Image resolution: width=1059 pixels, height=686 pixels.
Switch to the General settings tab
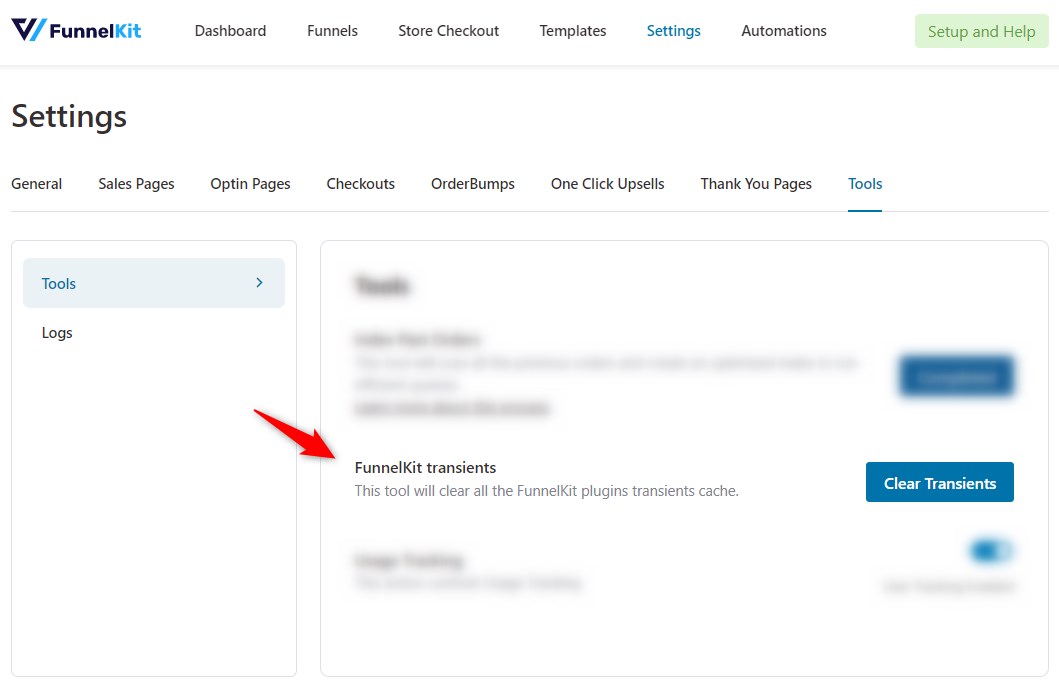coord(36,184)
